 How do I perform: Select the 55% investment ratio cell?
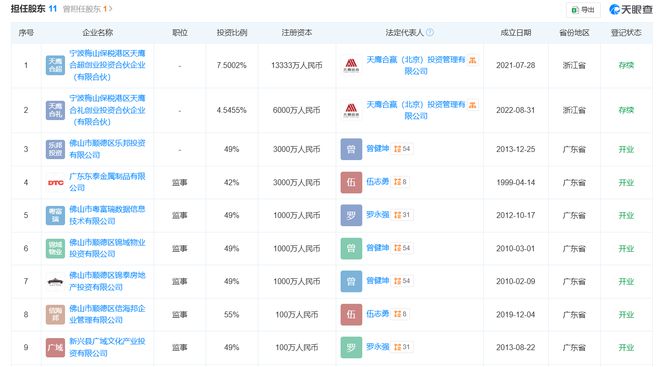coord(232,314)
